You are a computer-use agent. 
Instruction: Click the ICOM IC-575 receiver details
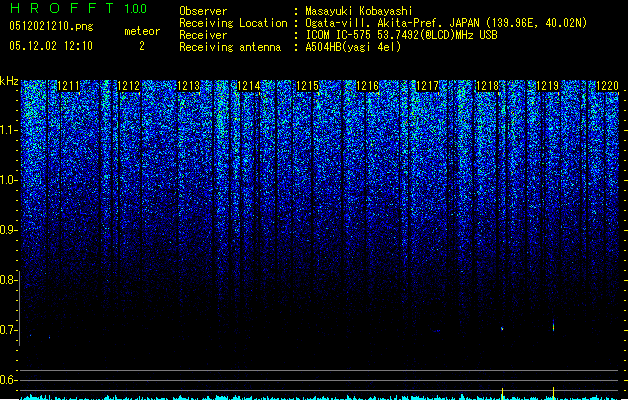[x=401, y=35]
